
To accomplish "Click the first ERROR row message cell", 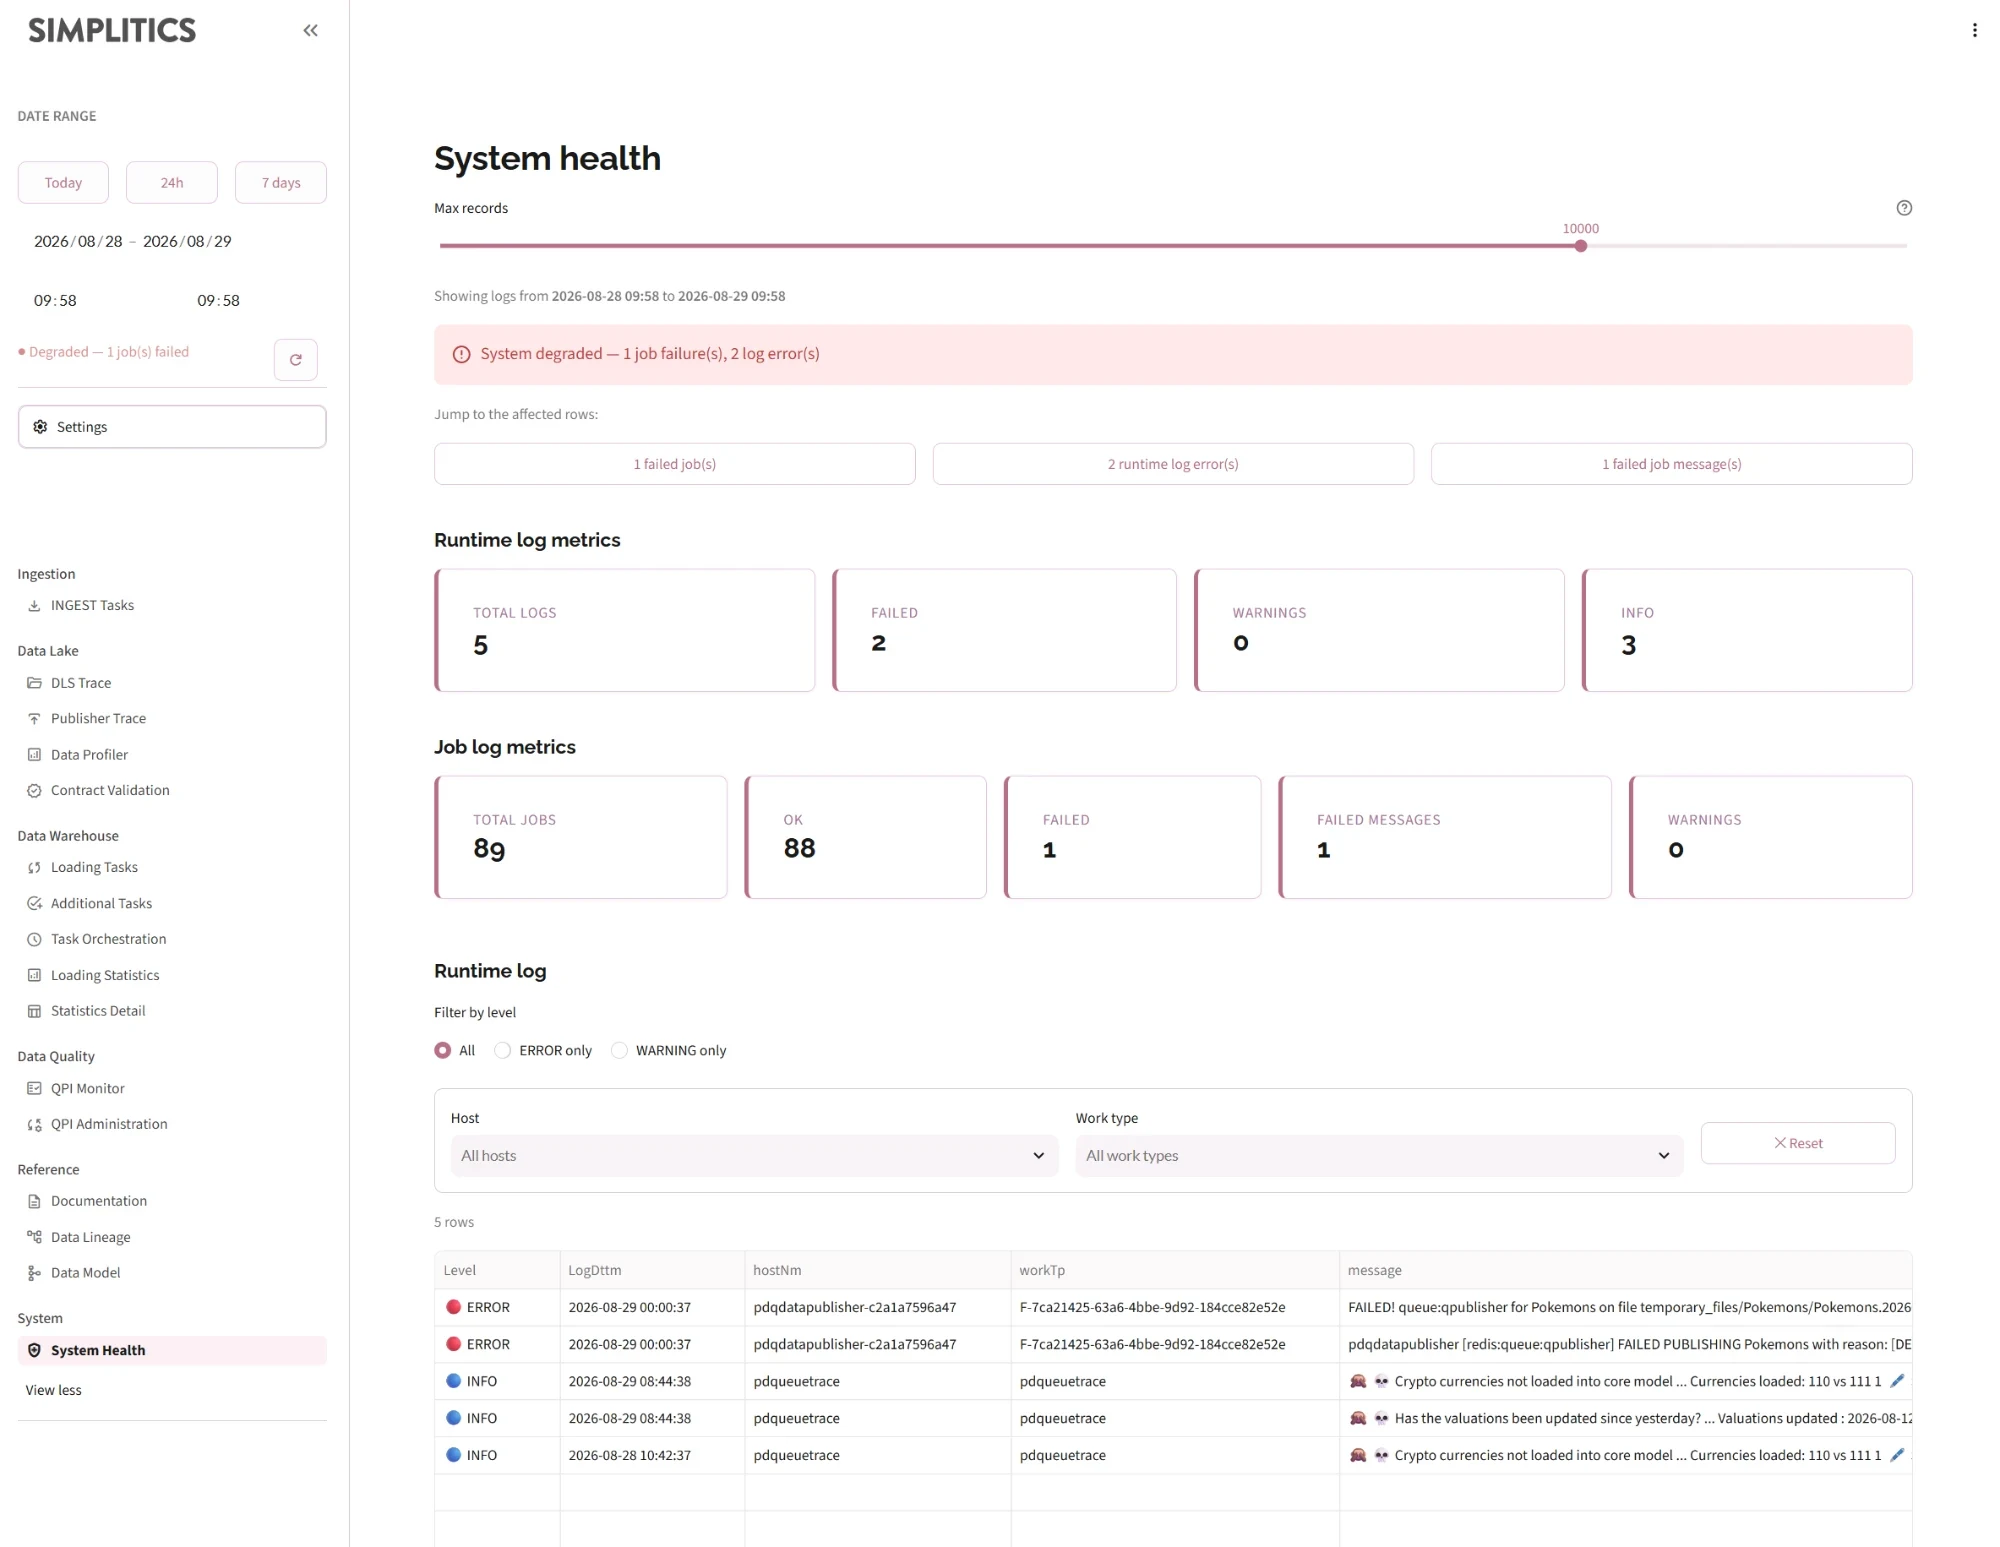I will tap(1626, 1307).
